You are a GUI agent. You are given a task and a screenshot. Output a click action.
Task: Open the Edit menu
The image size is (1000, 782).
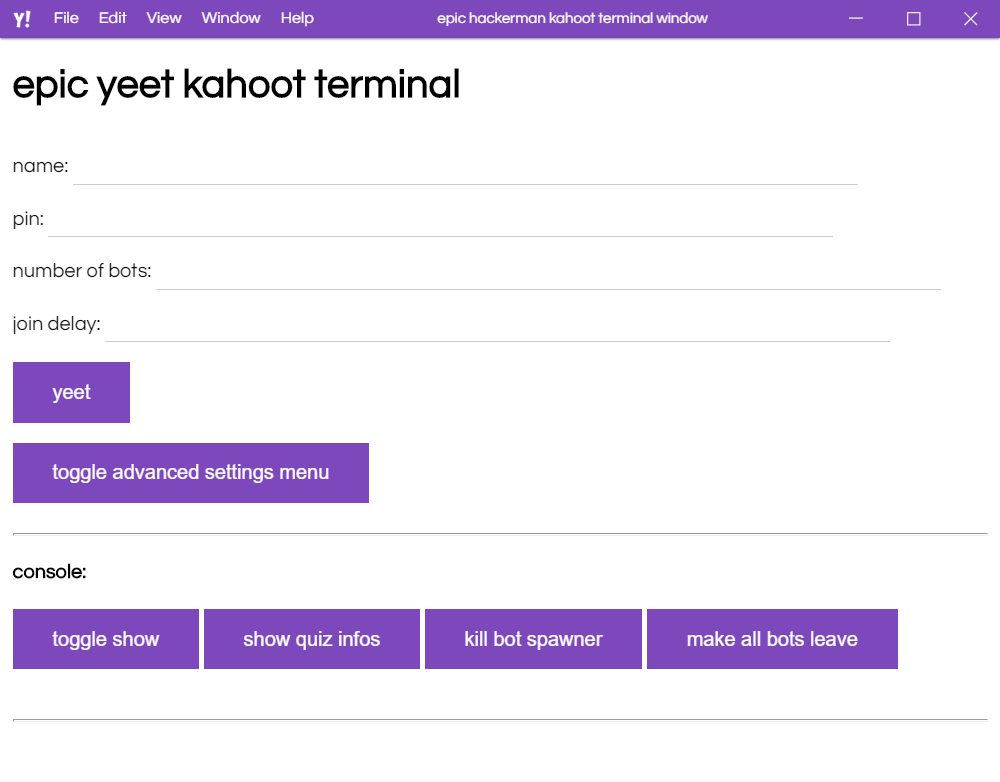pos(112,18)
